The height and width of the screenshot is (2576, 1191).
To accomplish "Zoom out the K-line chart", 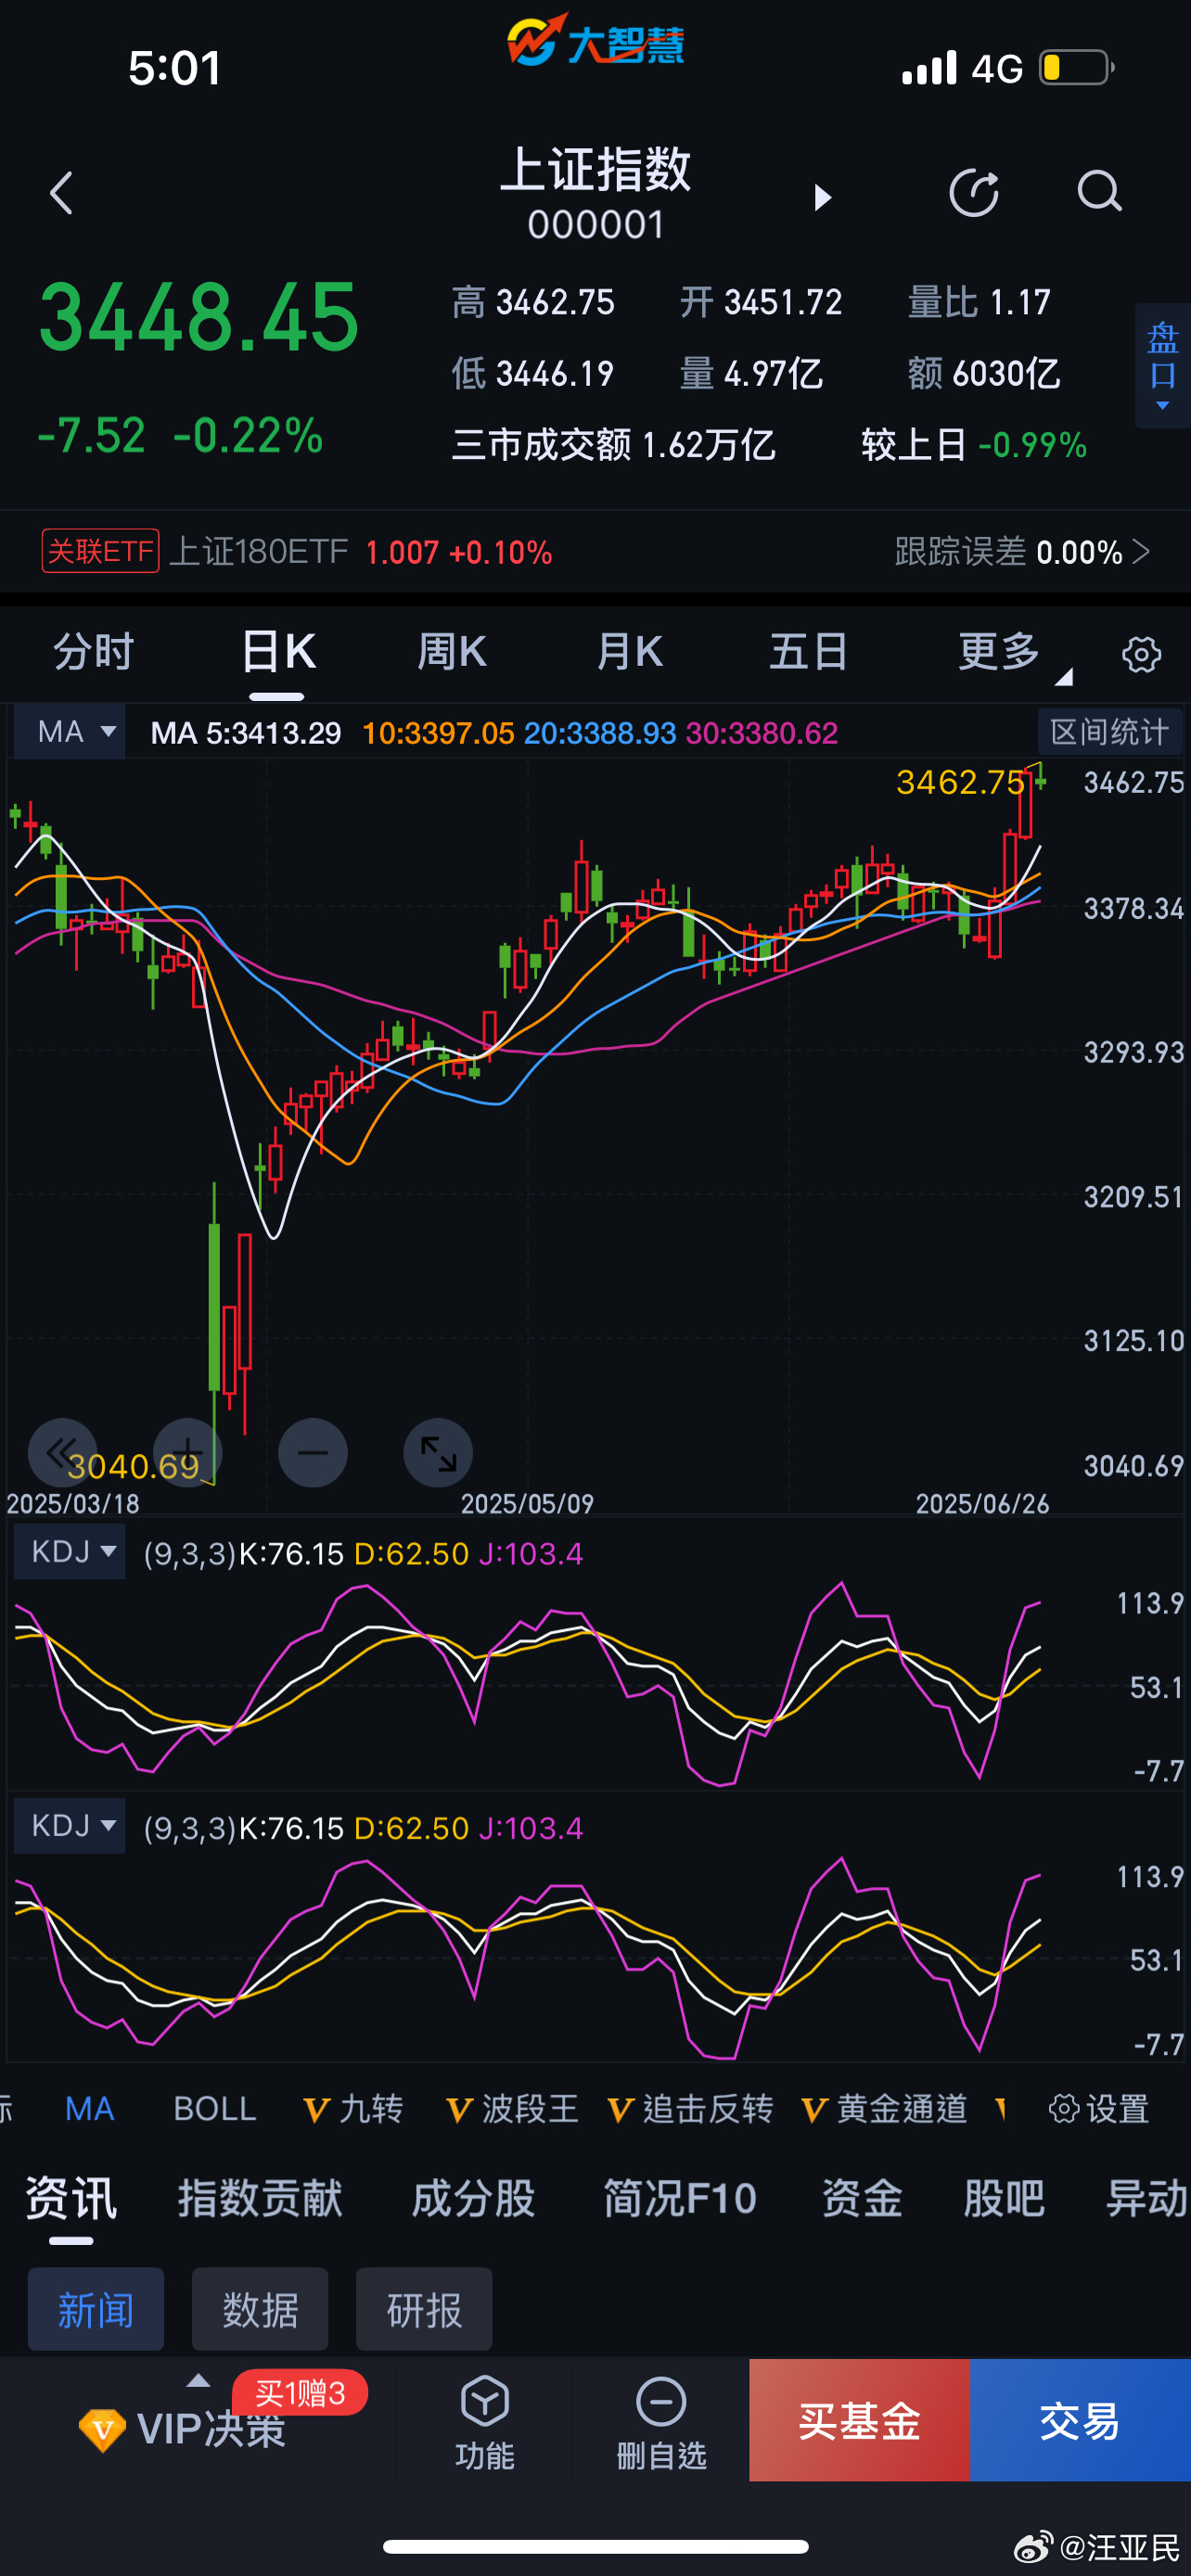I will (x=312, y=1452).
